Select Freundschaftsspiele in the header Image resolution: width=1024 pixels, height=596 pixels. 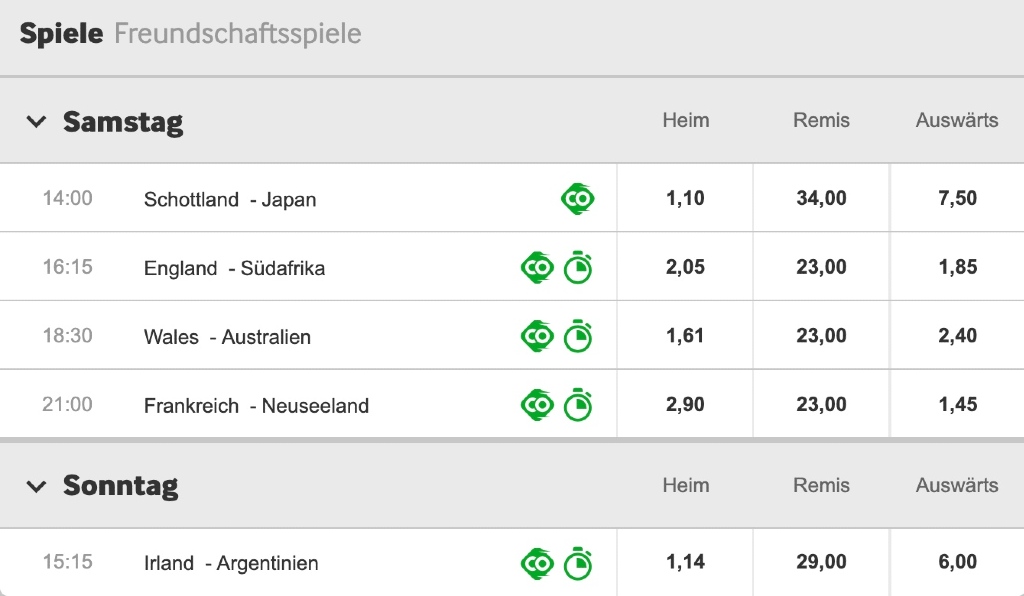tap(238, 34)
